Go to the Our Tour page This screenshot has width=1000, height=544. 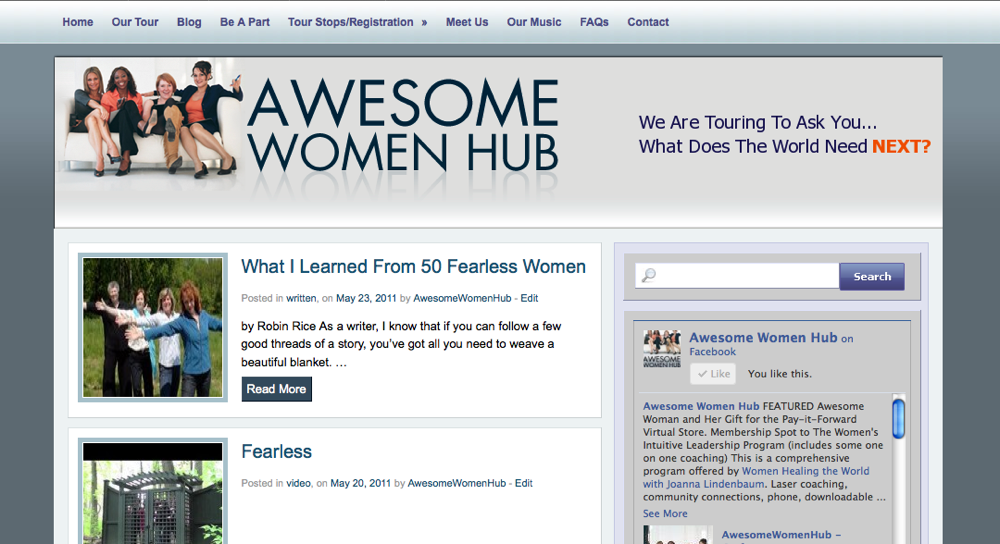click(135, 22)
